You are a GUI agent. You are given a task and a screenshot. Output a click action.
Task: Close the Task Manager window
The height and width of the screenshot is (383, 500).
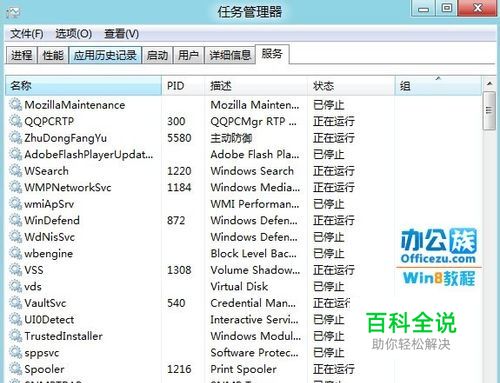point(478,8)
